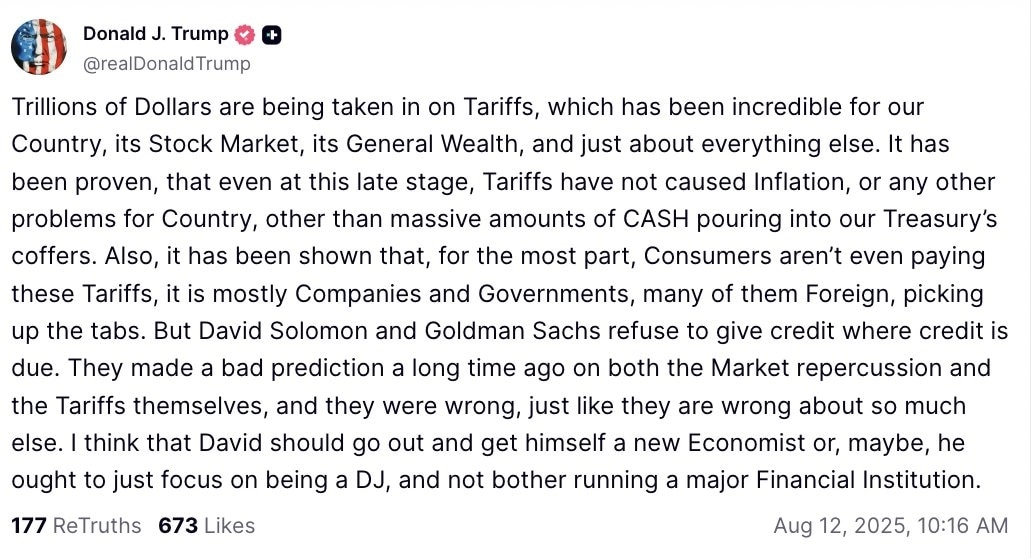Open the @realDonaldTrump handle link

tap(166, 64)
